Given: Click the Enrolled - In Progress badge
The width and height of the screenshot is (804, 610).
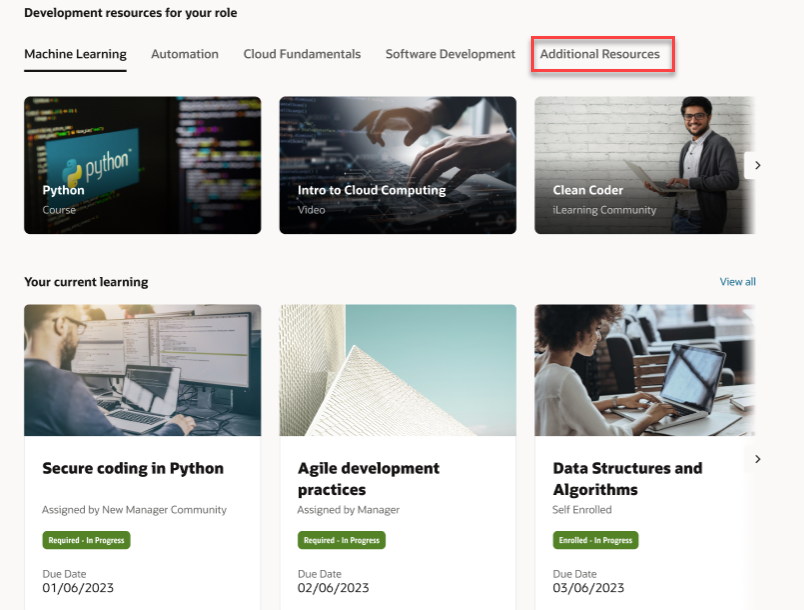Looking at the screenshot, I should point(595,540).
